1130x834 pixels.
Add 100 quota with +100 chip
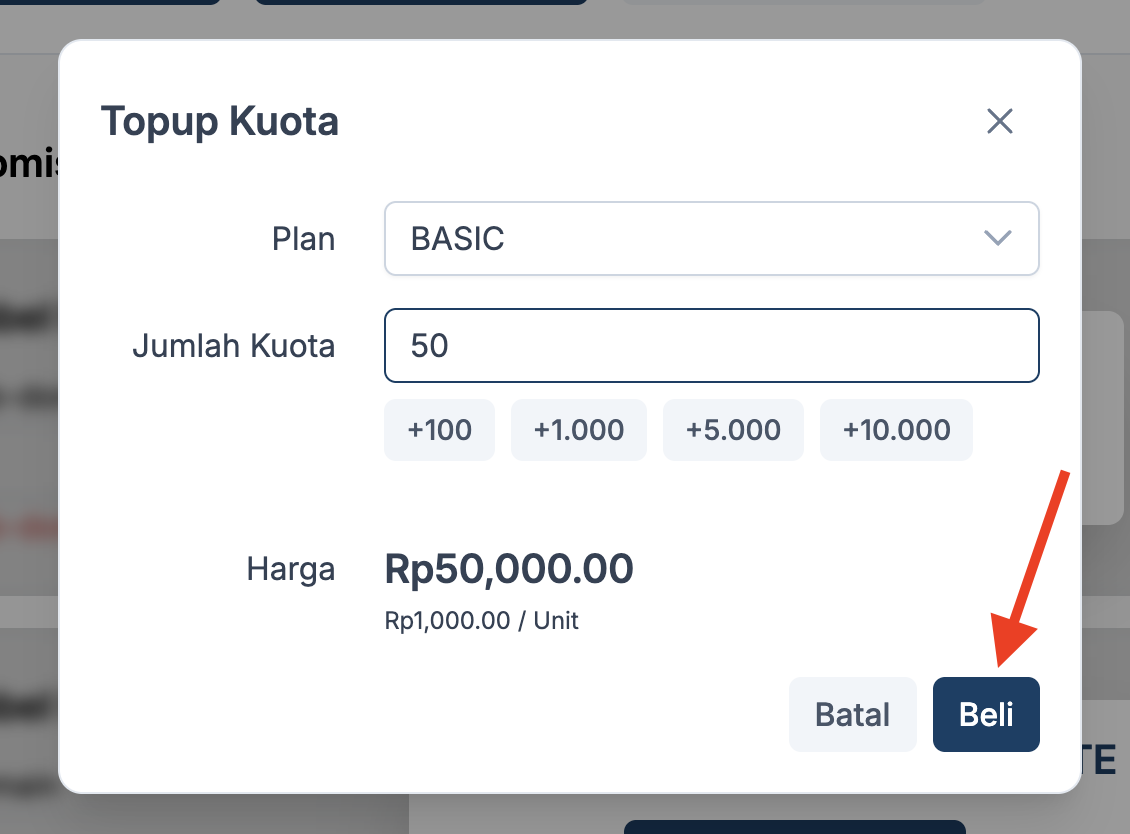click(x=439, y=430)
